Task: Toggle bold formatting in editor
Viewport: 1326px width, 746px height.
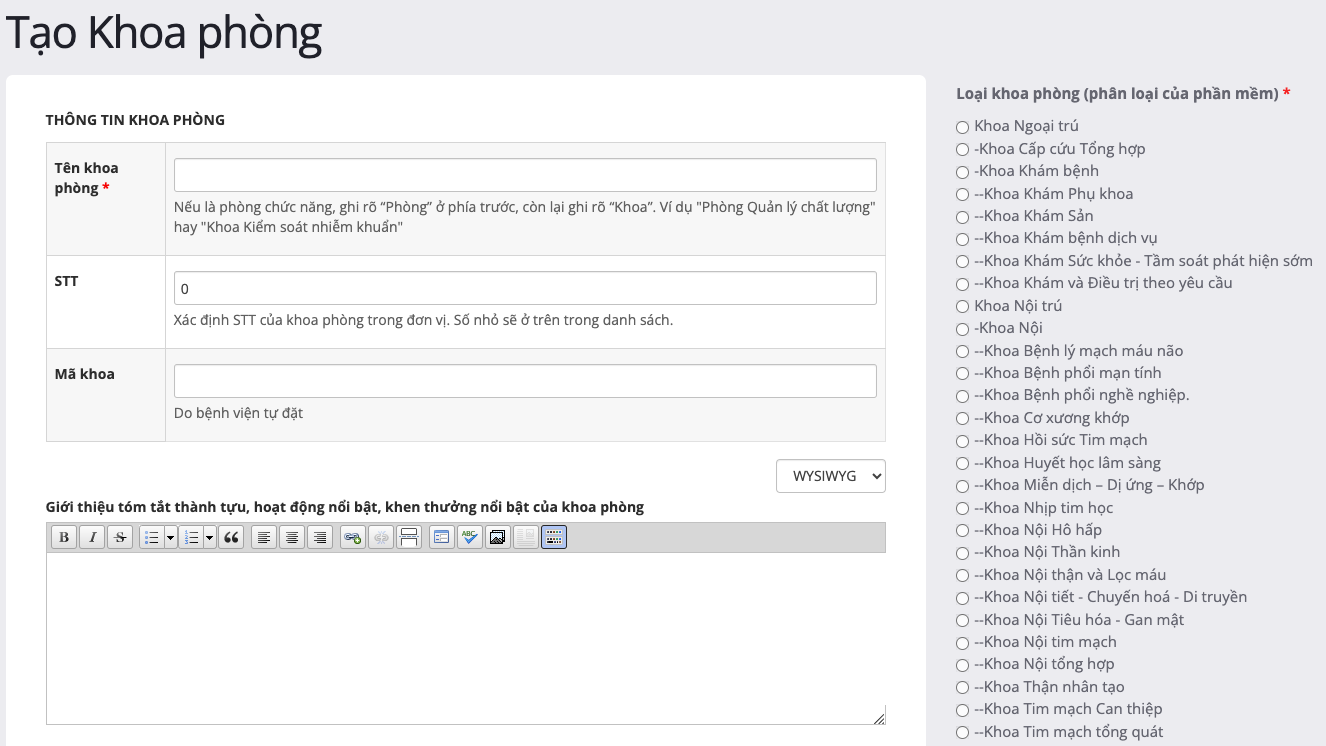Action: (x=64, y=538)
